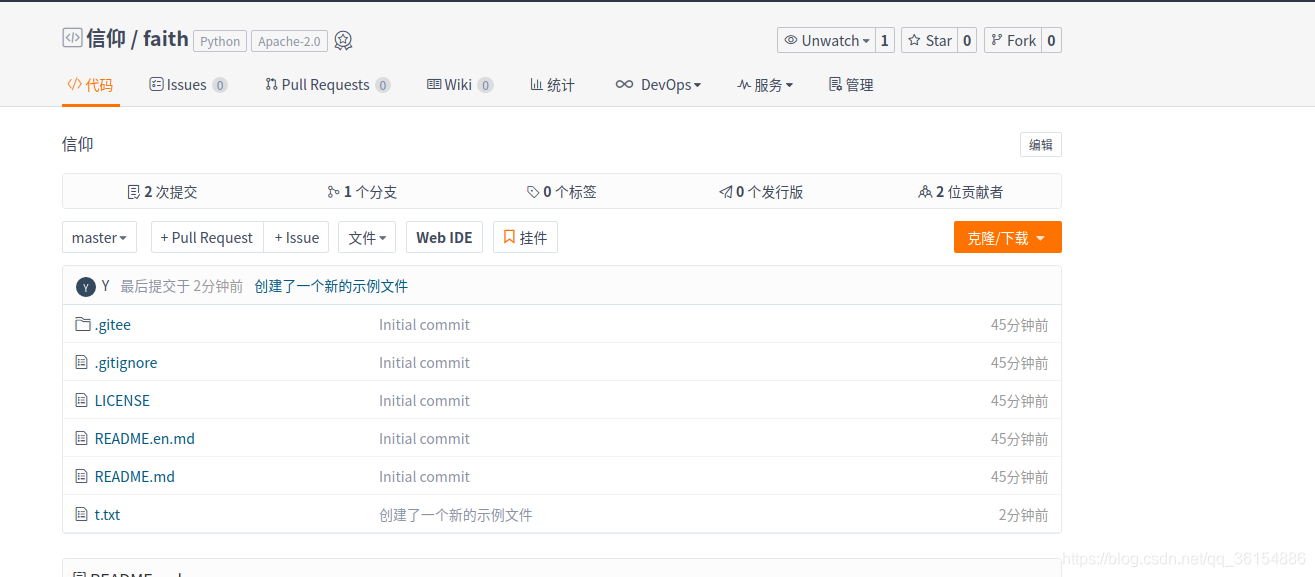Click the + Pull Request button
Viewport: 1315px width, 577px height.
coord(207,237)
